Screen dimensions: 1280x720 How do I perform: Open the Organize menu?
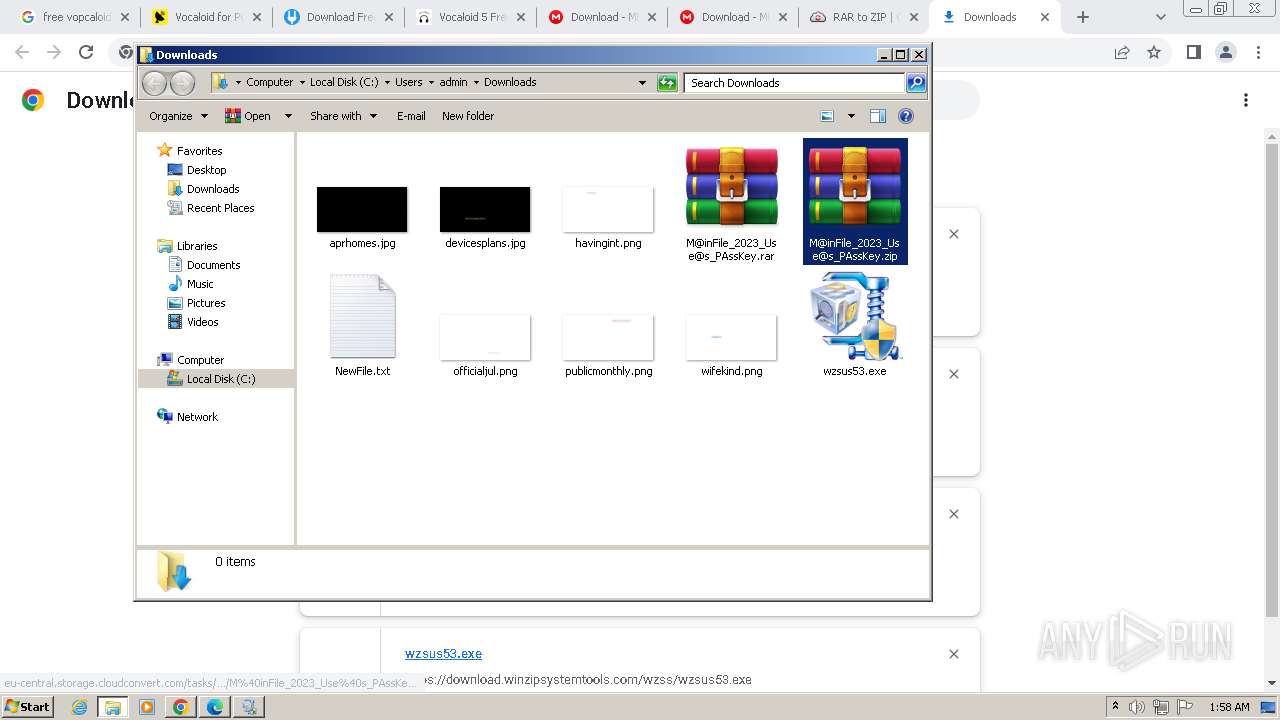click(x=178, y=116)
